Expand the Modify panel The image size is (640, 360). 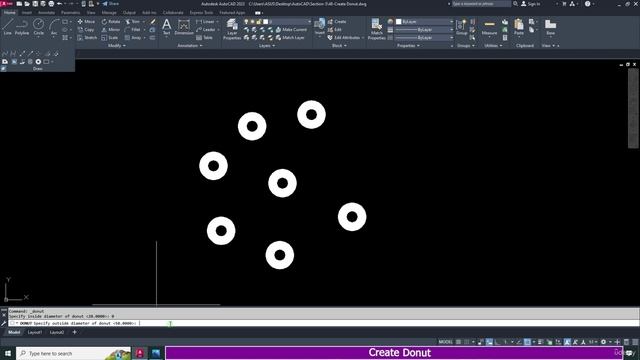[x=116, y=46]
